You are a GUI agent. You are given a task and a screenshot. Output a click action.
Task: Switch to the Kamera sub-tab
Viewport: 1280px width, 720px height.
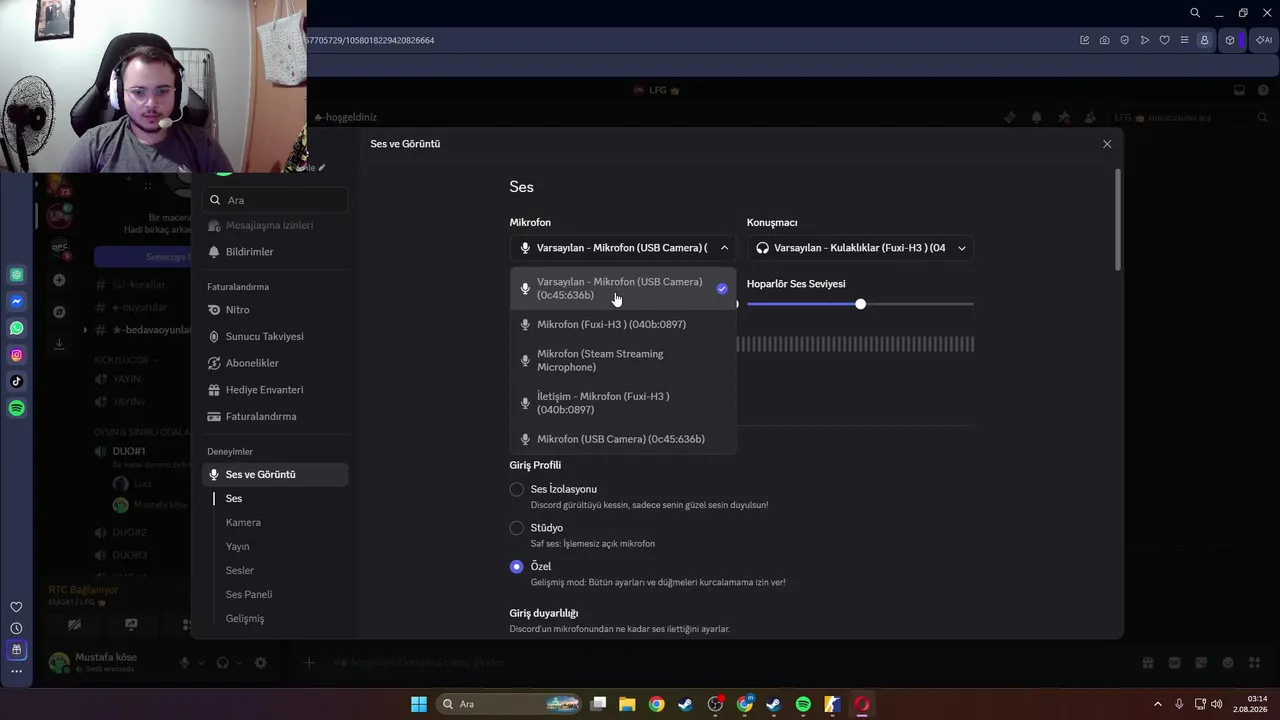(x=243, y=523)
